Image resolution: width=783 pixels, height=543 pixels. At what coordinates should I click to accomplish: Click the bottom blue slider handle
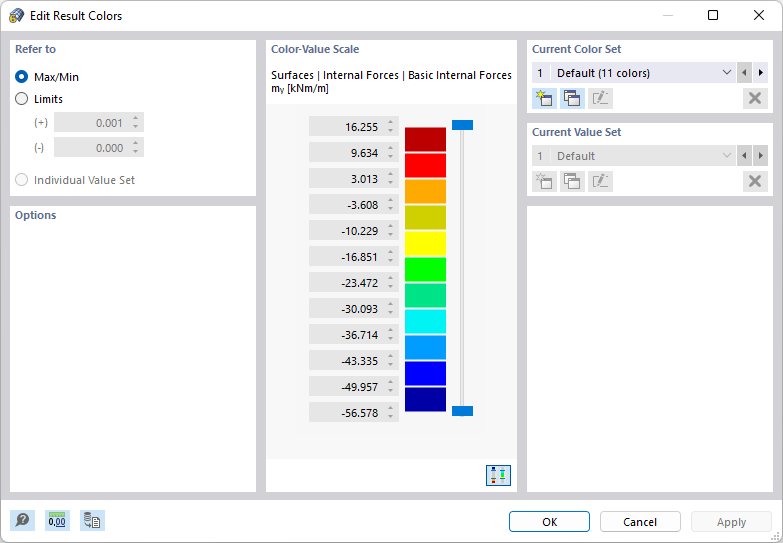(x=462, y=411)
